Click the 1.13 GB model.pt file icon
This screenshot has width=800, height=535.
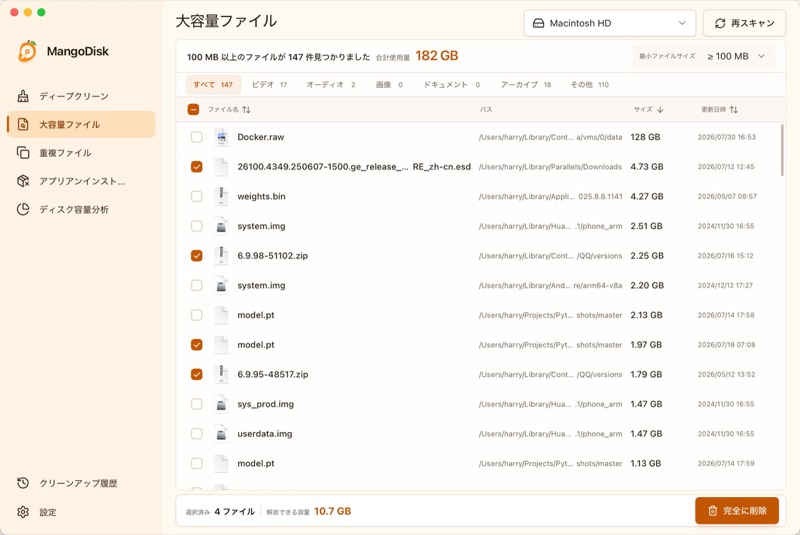click(221, 463)
